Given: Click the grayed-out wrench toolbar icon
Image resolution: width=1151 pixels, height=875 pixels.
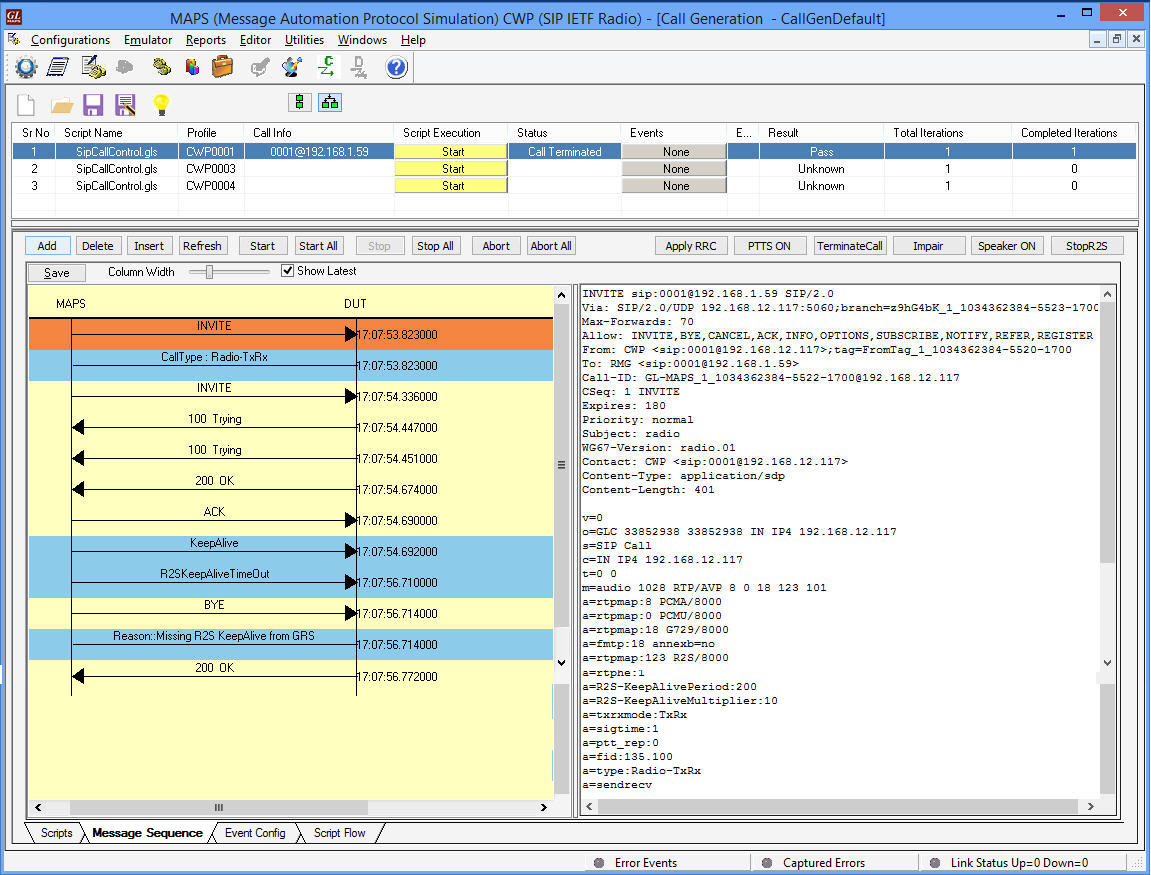Looking at the screenshot, I should click(259, 68).
